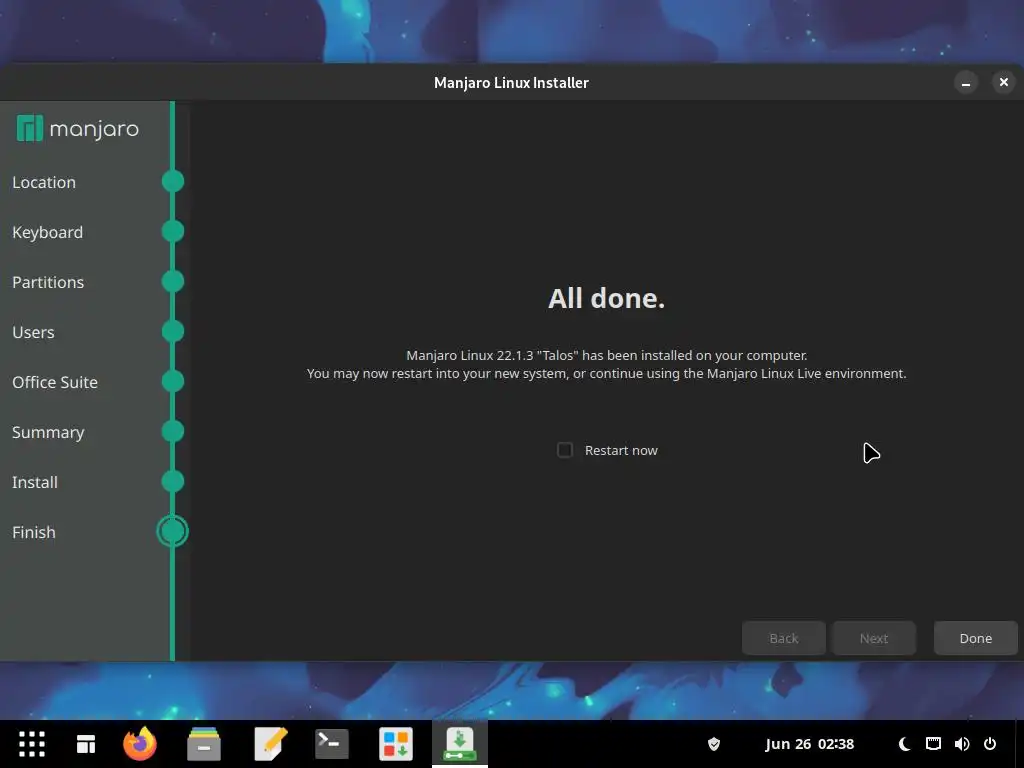This screenshot has width=1024, height=768.
Task: Click the Manjaro logo in sidebar
Action: tap(78, 129)
